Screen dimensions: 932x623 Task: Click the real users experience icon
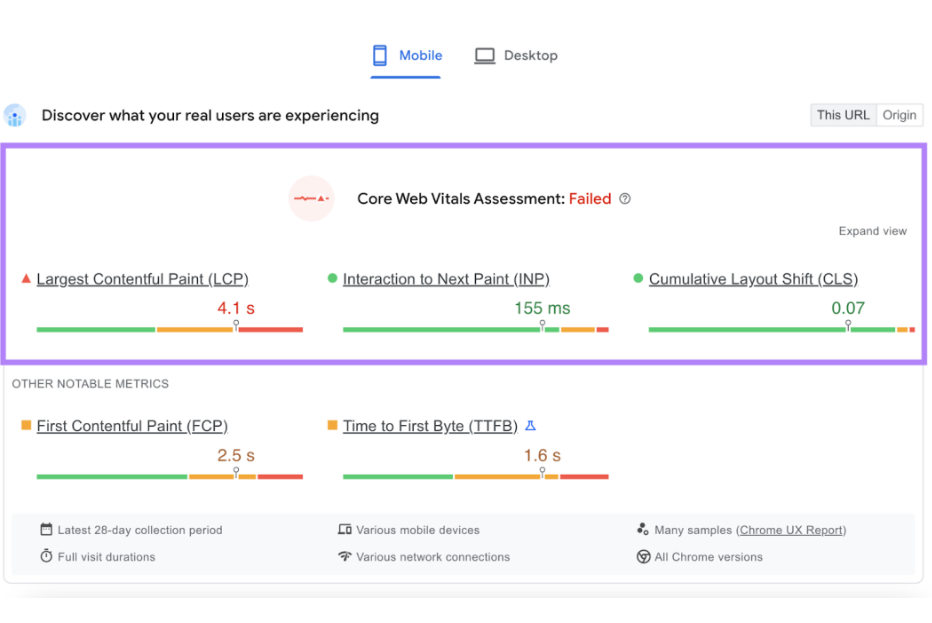coord(15,116)
